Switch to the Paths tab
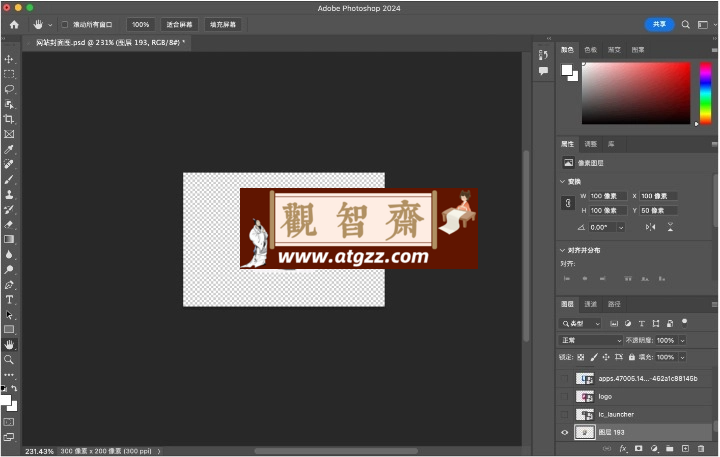The height and width of the screenshot is (457, 720). 614,304
